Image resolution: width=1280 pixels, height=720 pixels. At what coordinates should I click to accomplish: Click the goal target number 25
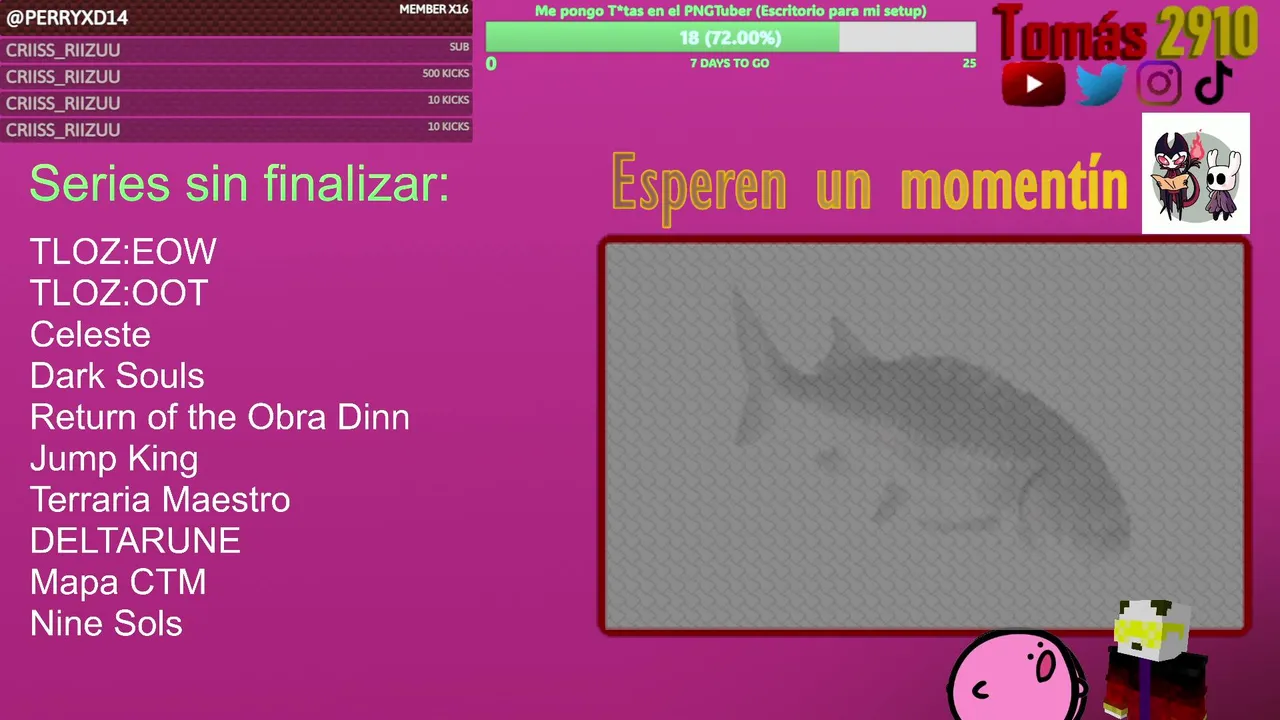coord(968,63)
